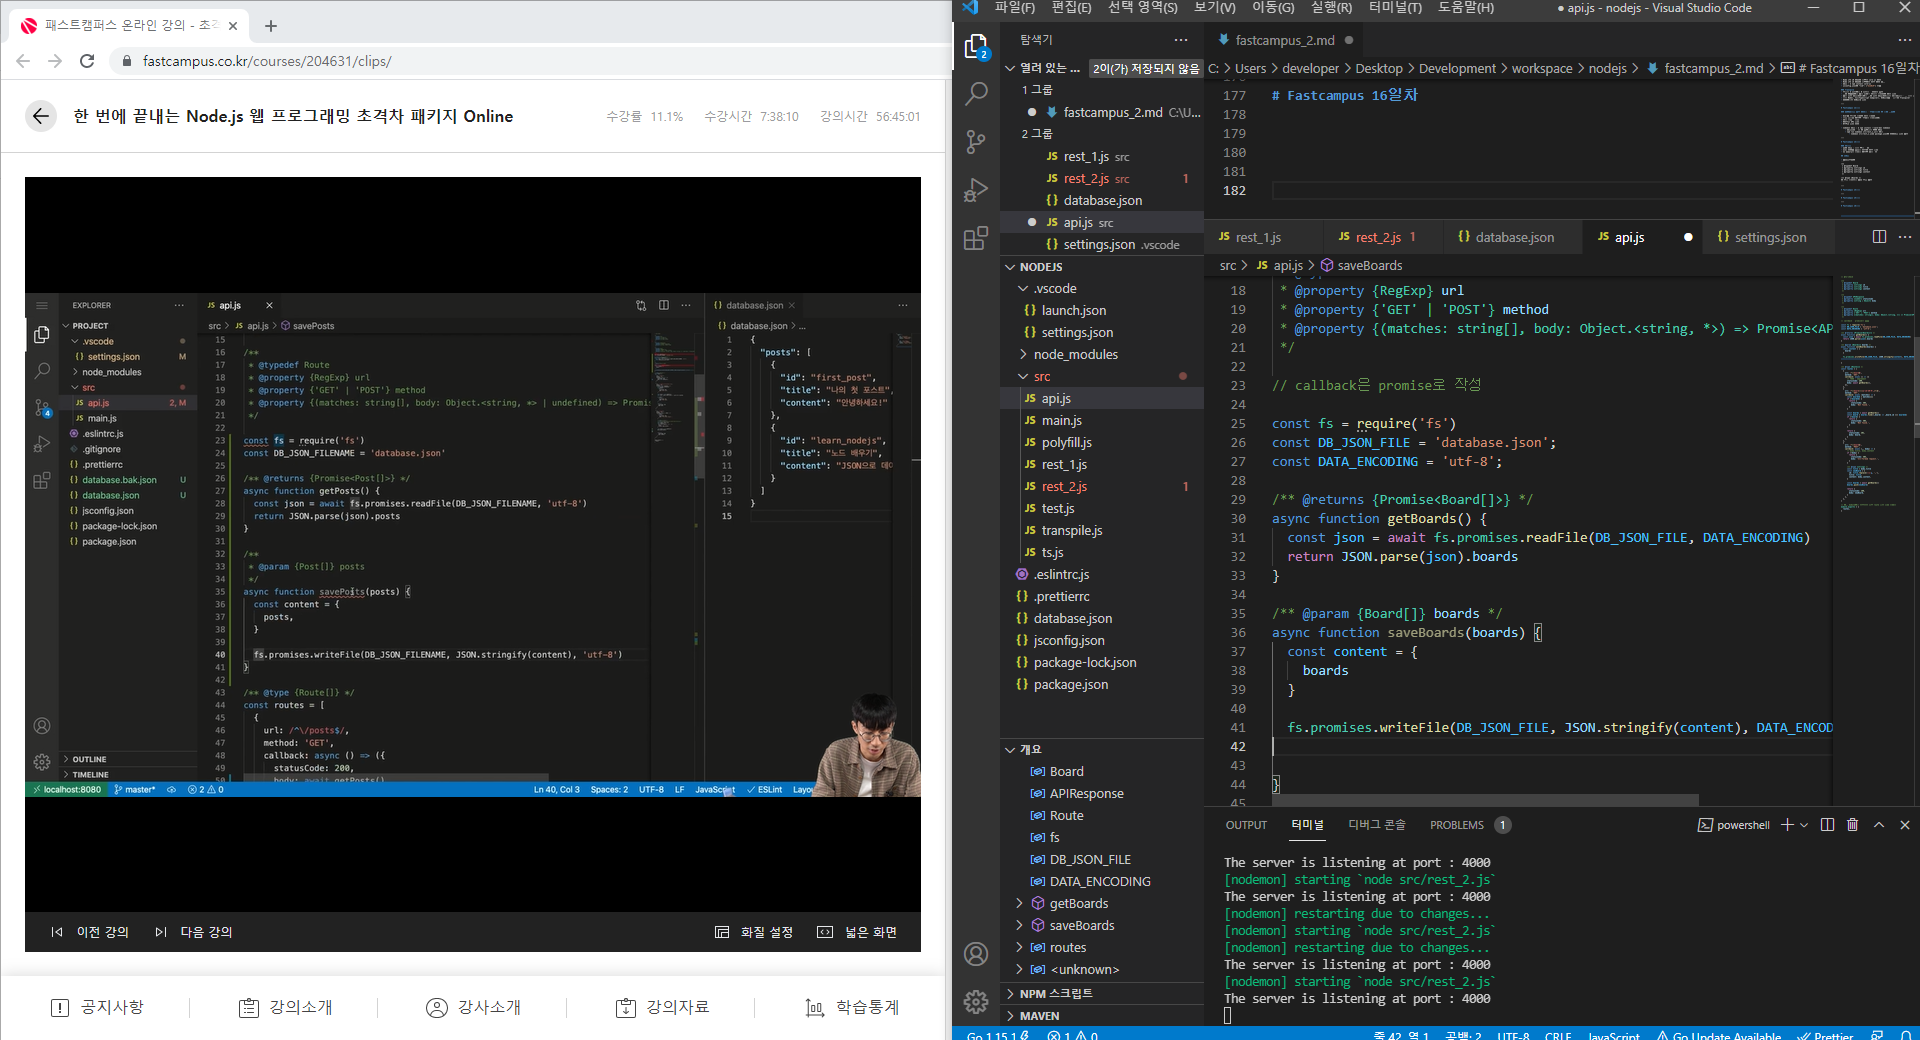Image resolution: width=1920 pixels, height=1040 pixels.
Task: Split the api.js editor to the right
Action: pos(1879,237)
